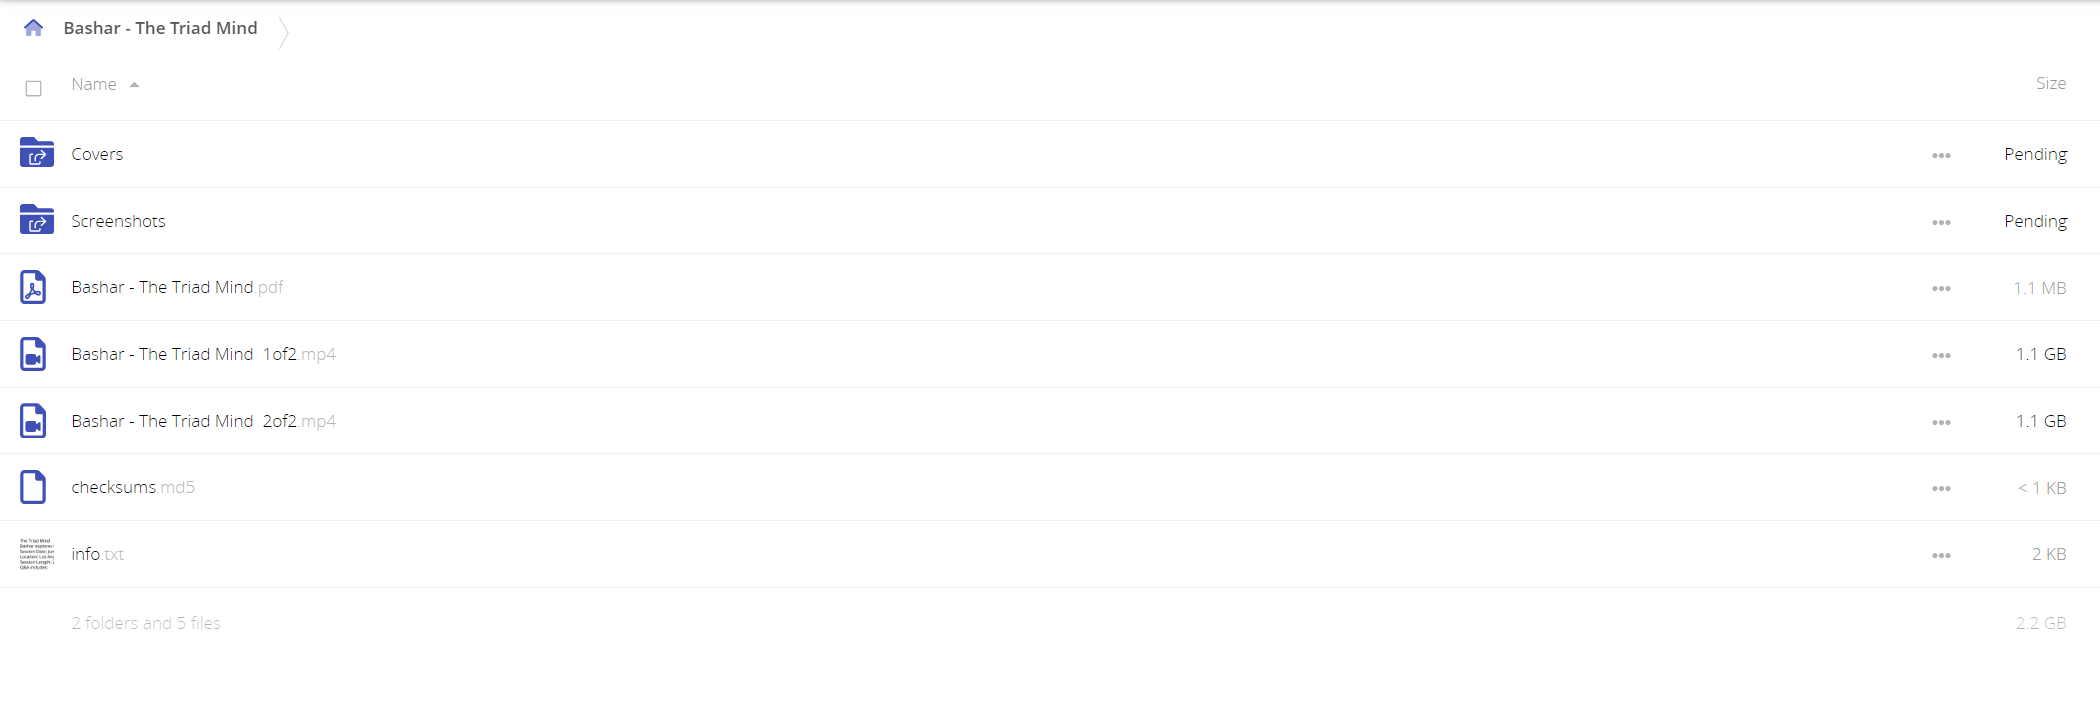Click the shared Screenshots folder icon
This screenshot has width=2100, height=727.
pos(37,220)
